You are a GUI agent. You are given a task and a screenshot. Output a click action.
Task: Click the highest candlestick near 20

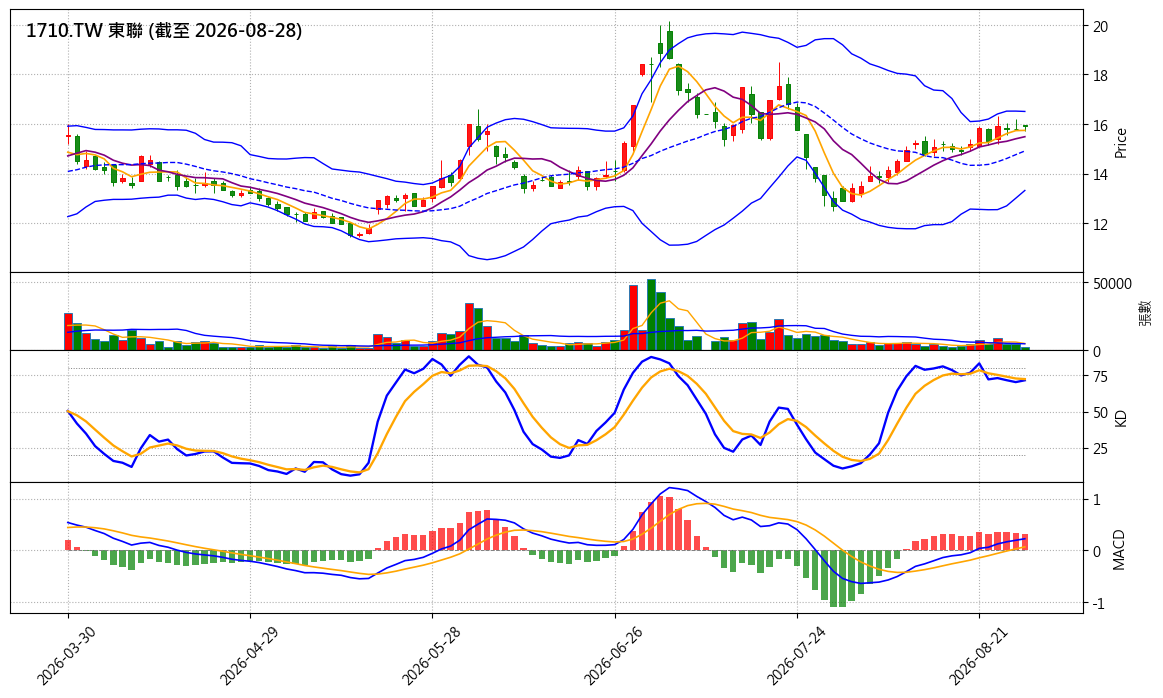pos(670,41)
